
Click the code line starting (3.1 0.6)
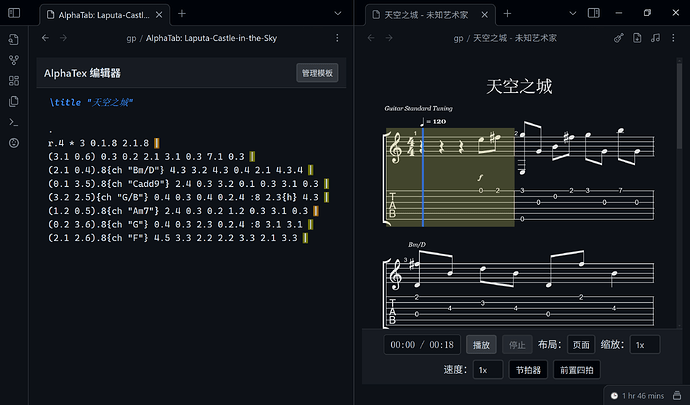click(151, 157)
